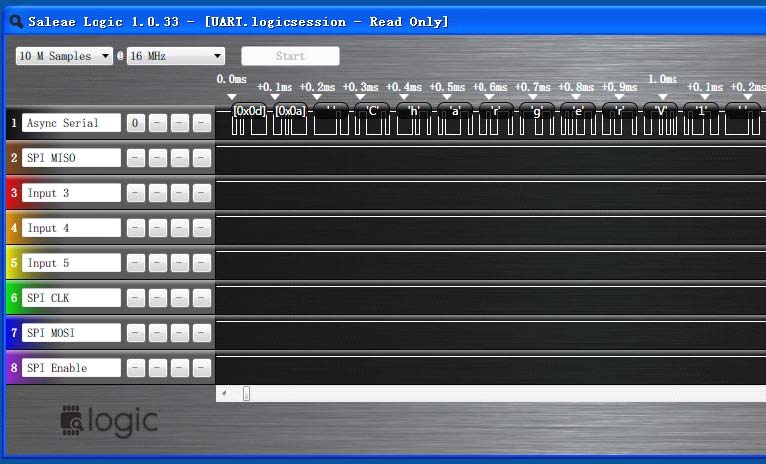
Task: Click the '0' trigger button for Async Serial
Action: [x=135, y=123]
